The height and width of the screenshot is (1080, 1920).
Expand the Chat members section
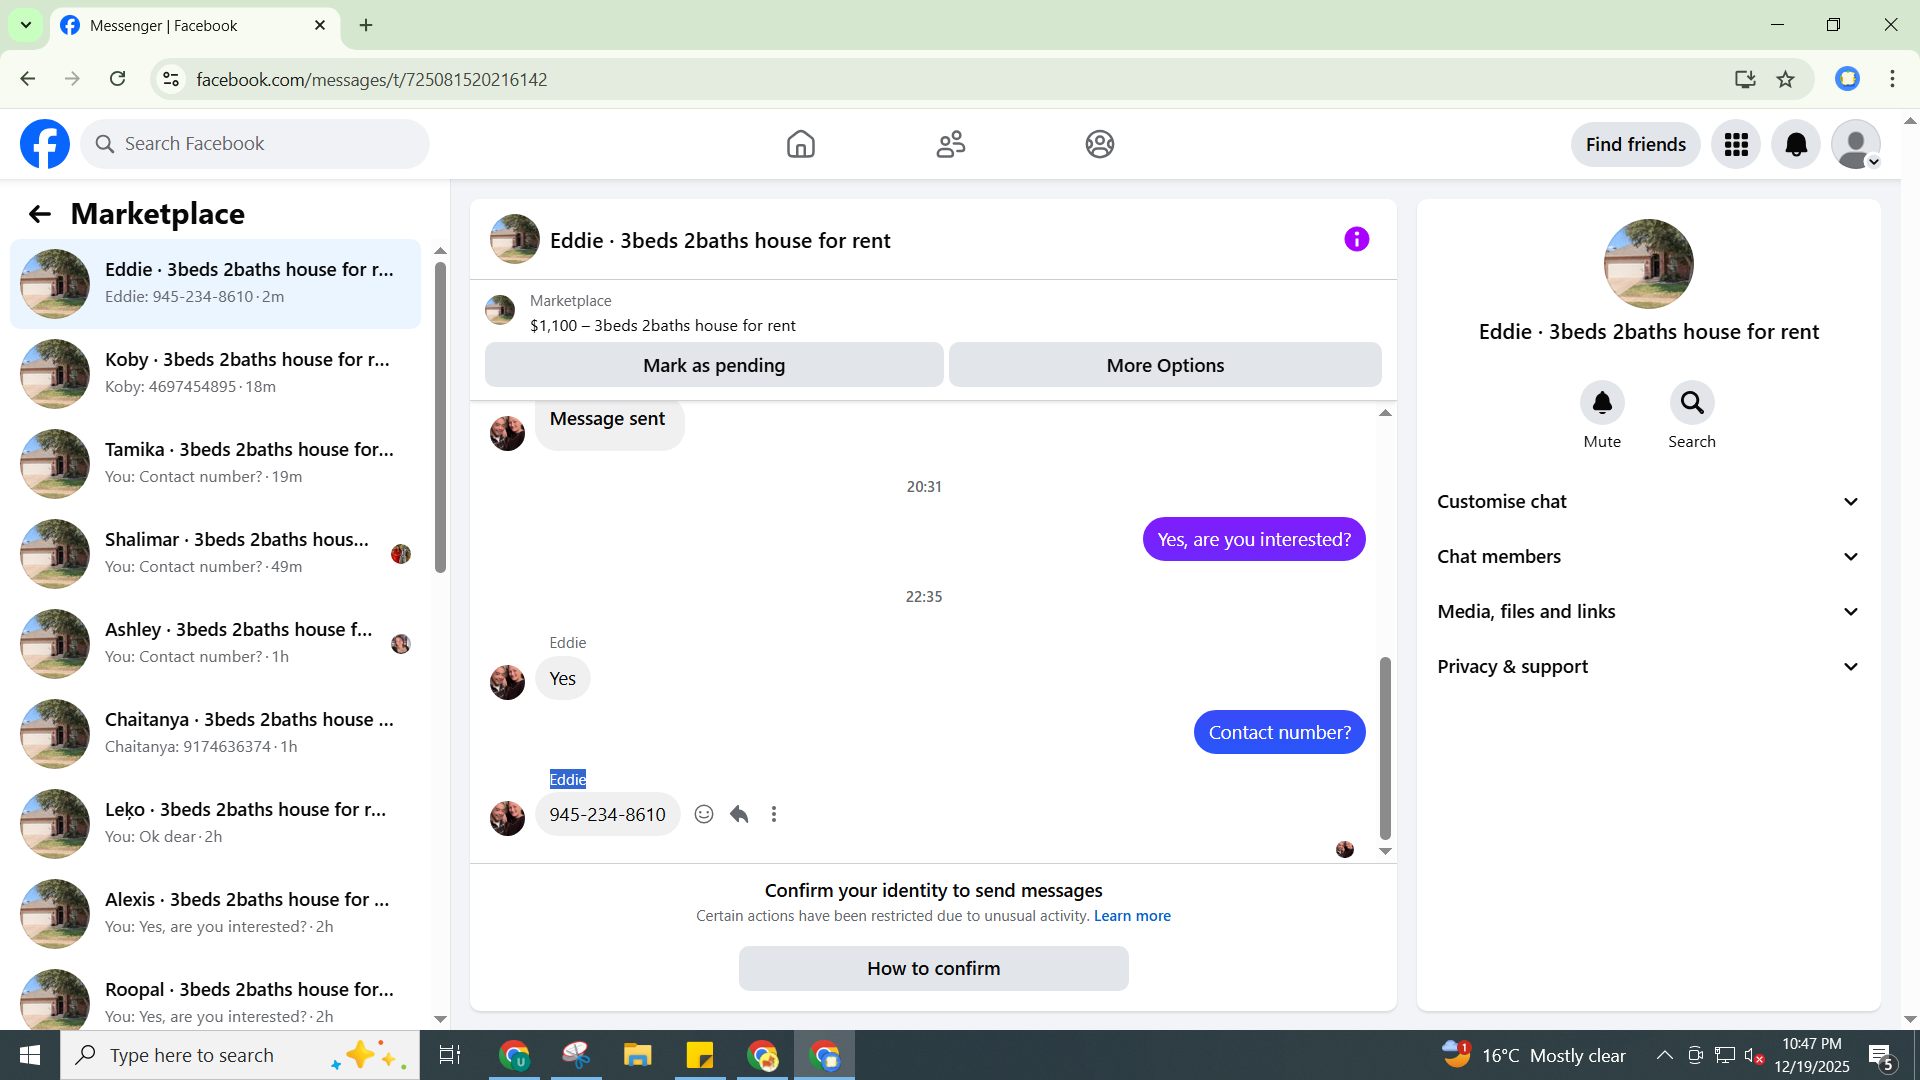[x=1648, y=557]
